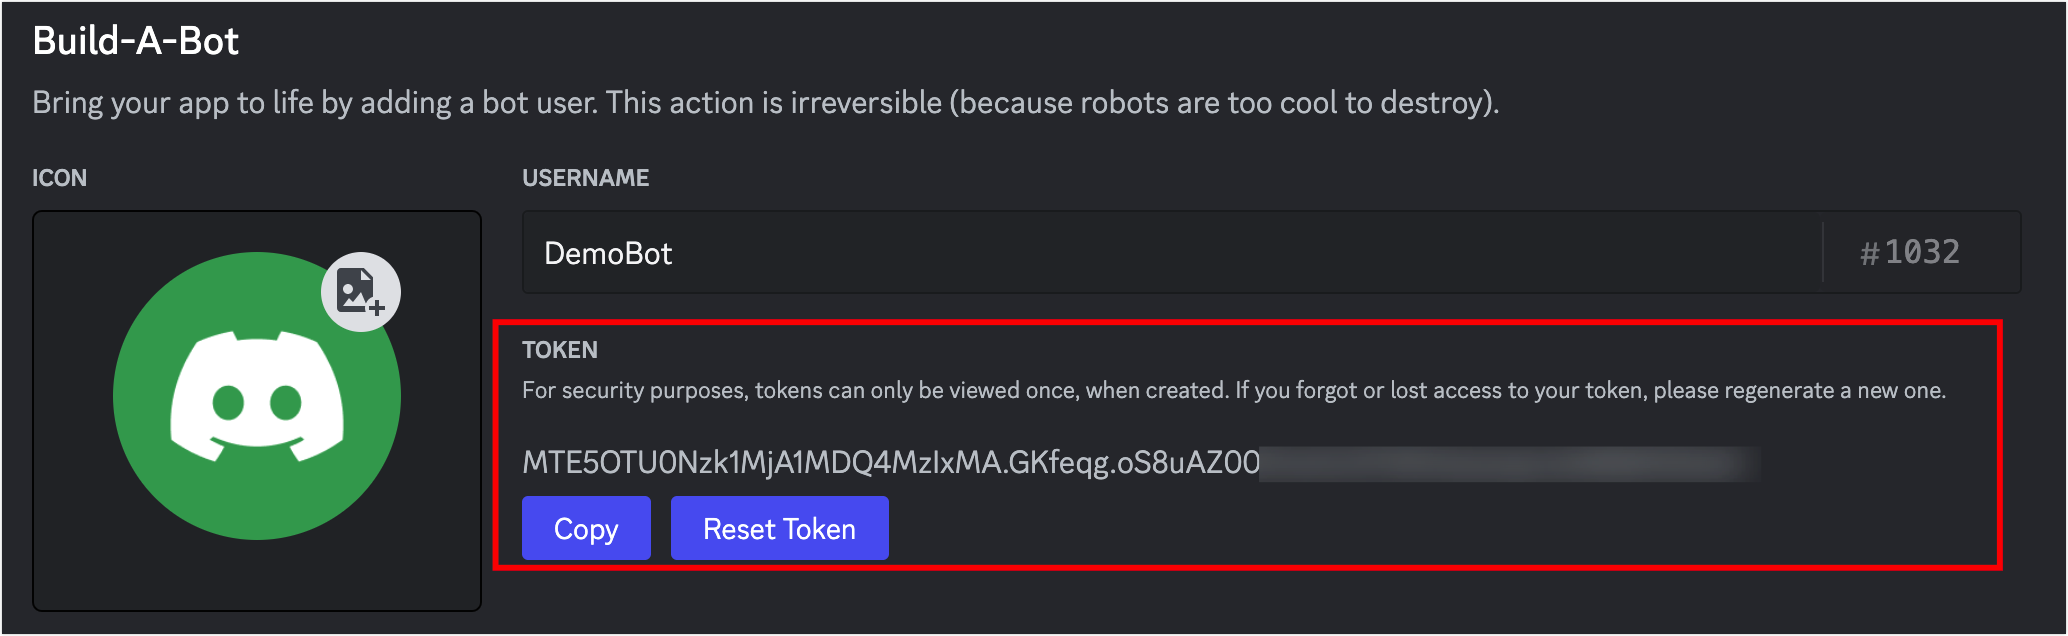Click the USERNAME field label
Image resolution: width=2068 pixels, height=636 pixels.
coord(586,178)
